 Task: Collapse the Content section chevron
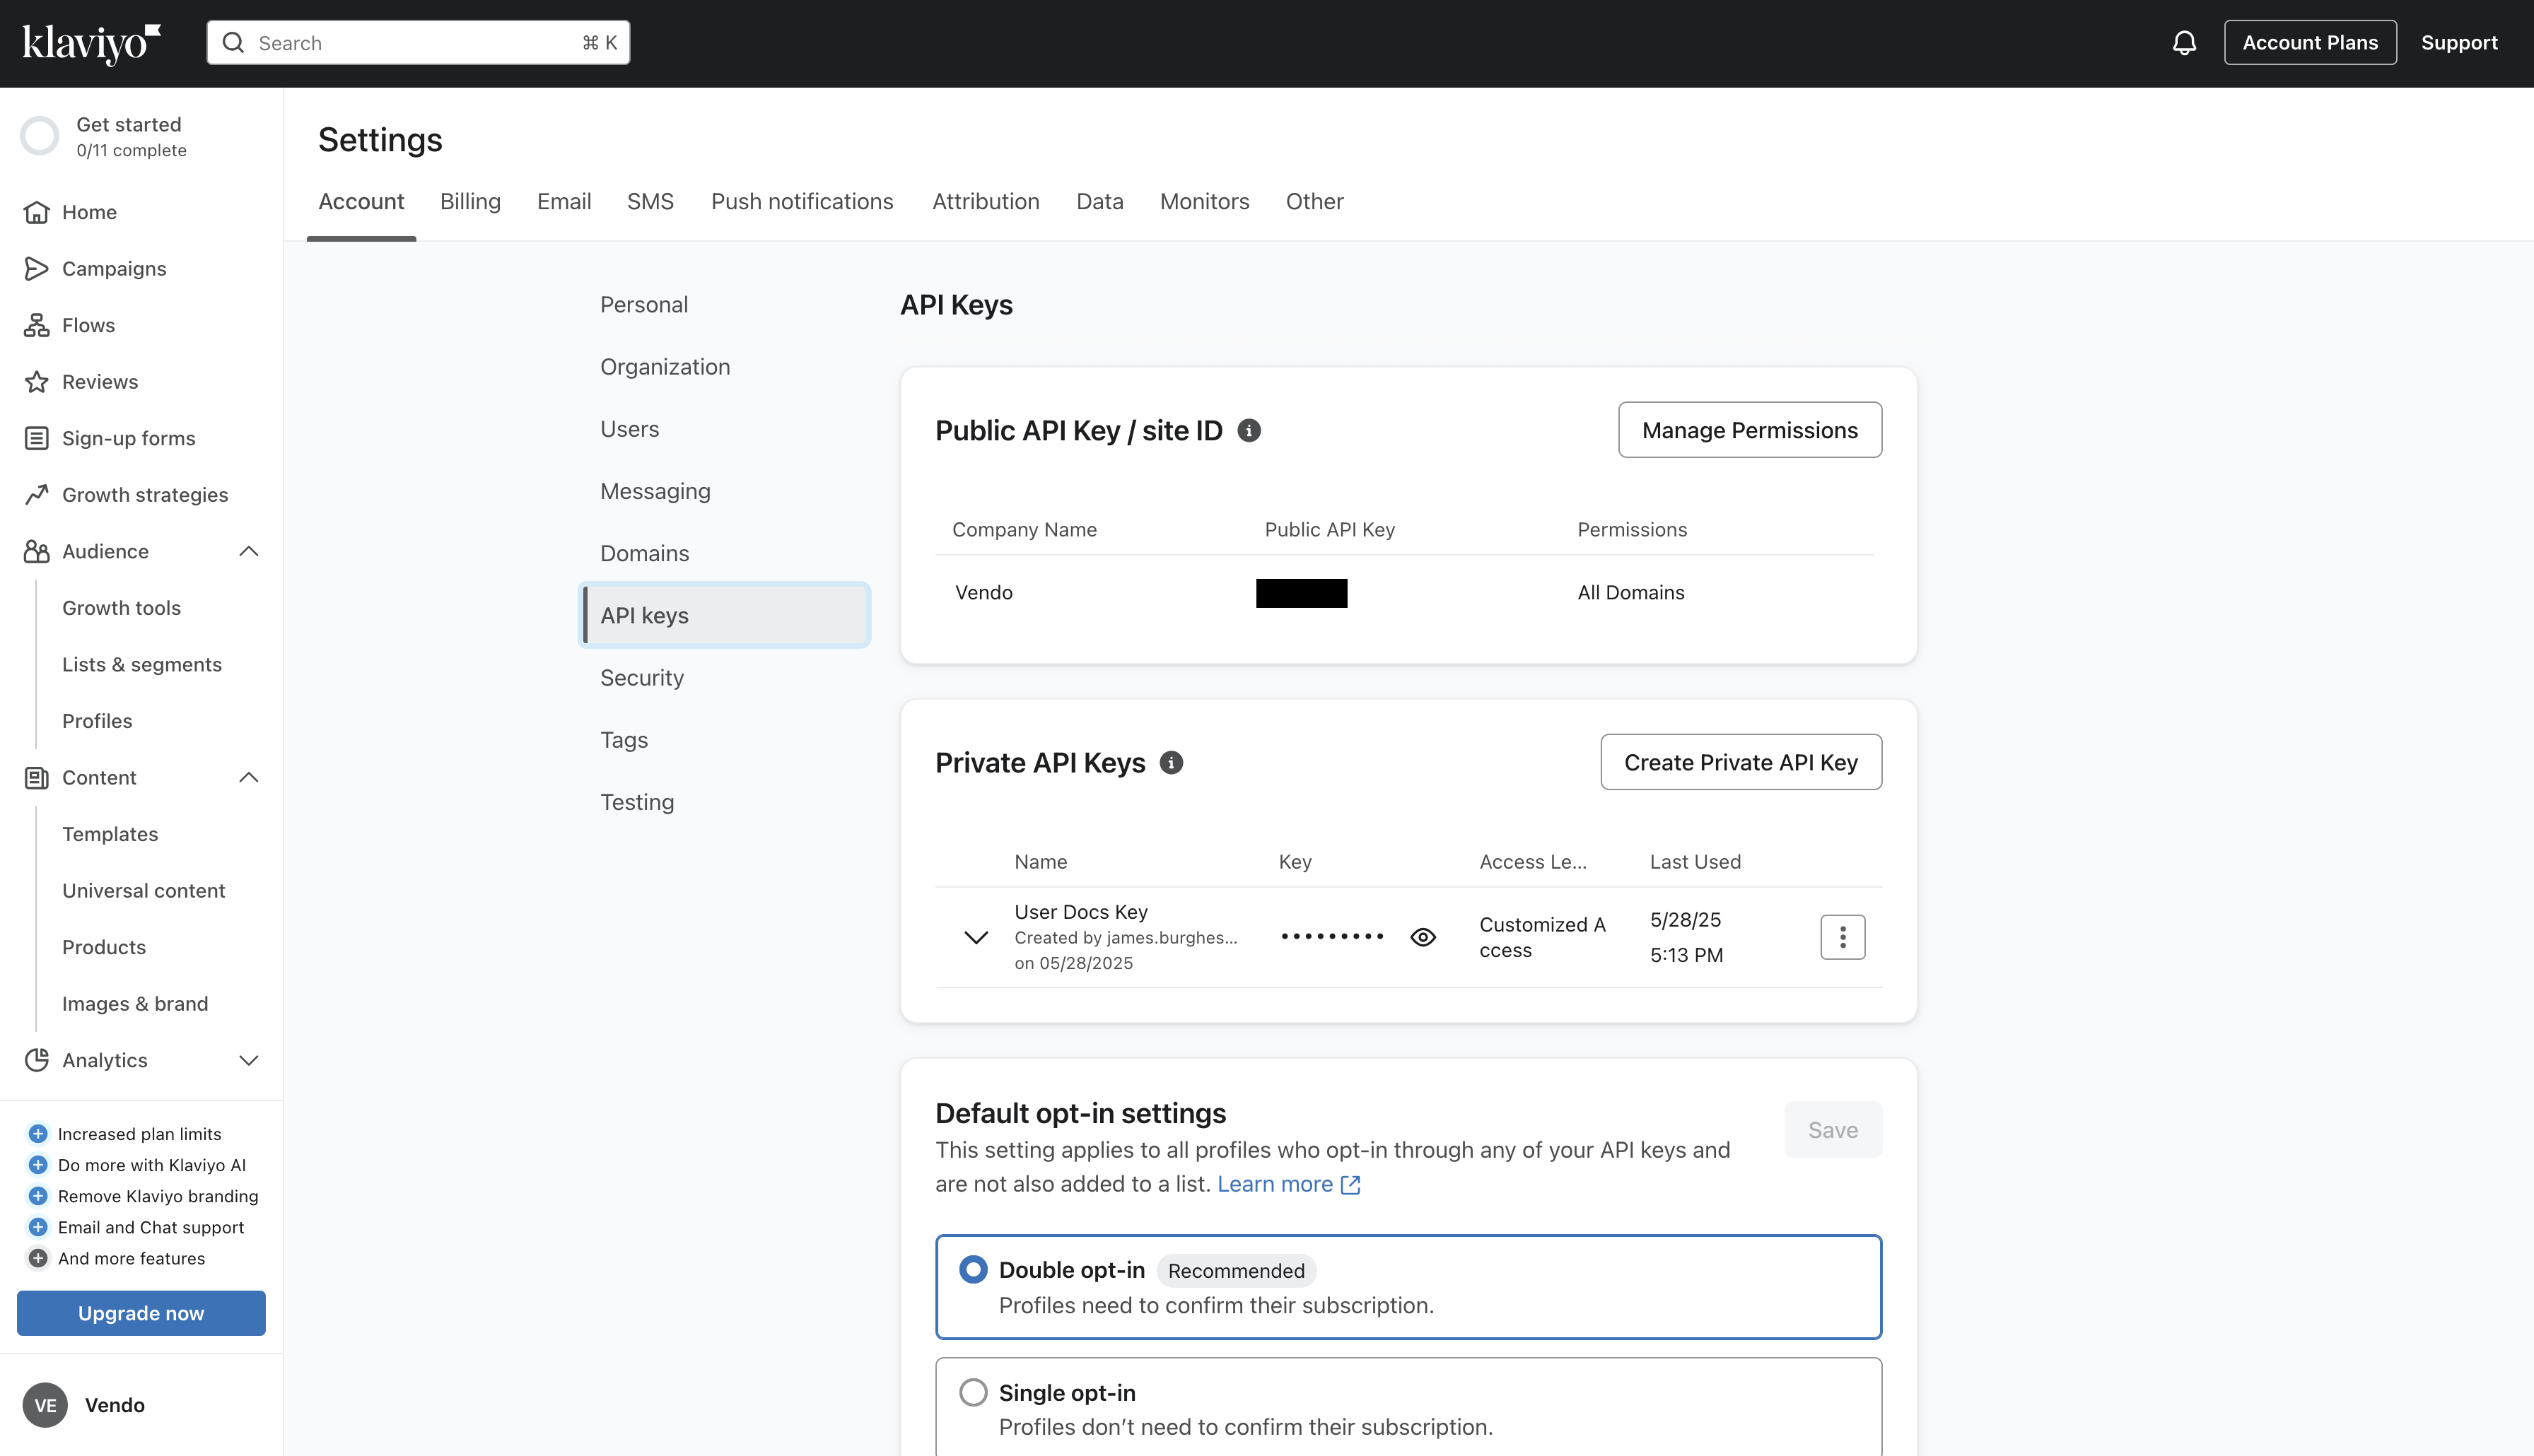[249, 777]
